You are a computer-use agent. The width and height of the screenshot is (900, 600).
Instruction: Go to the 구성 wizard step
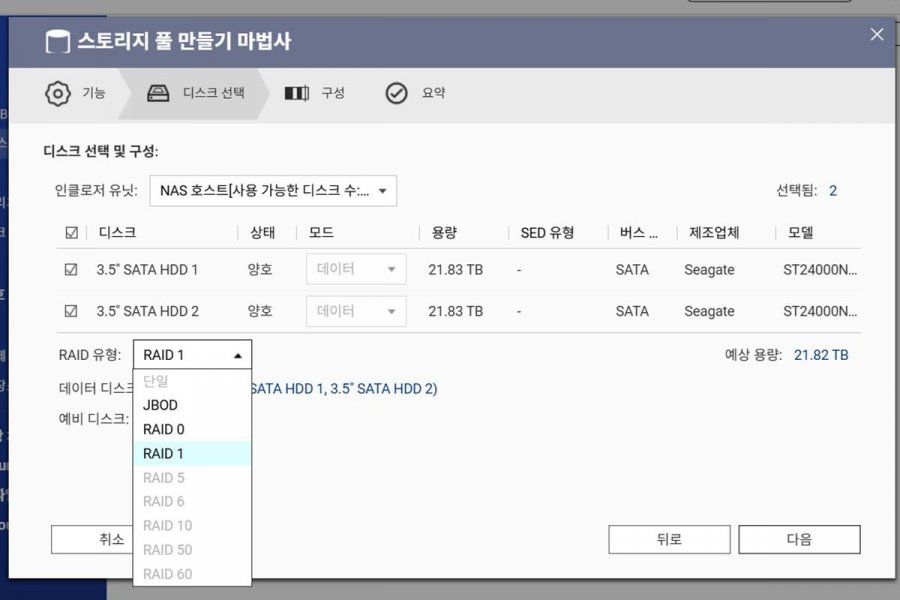(x=315, y=93)
